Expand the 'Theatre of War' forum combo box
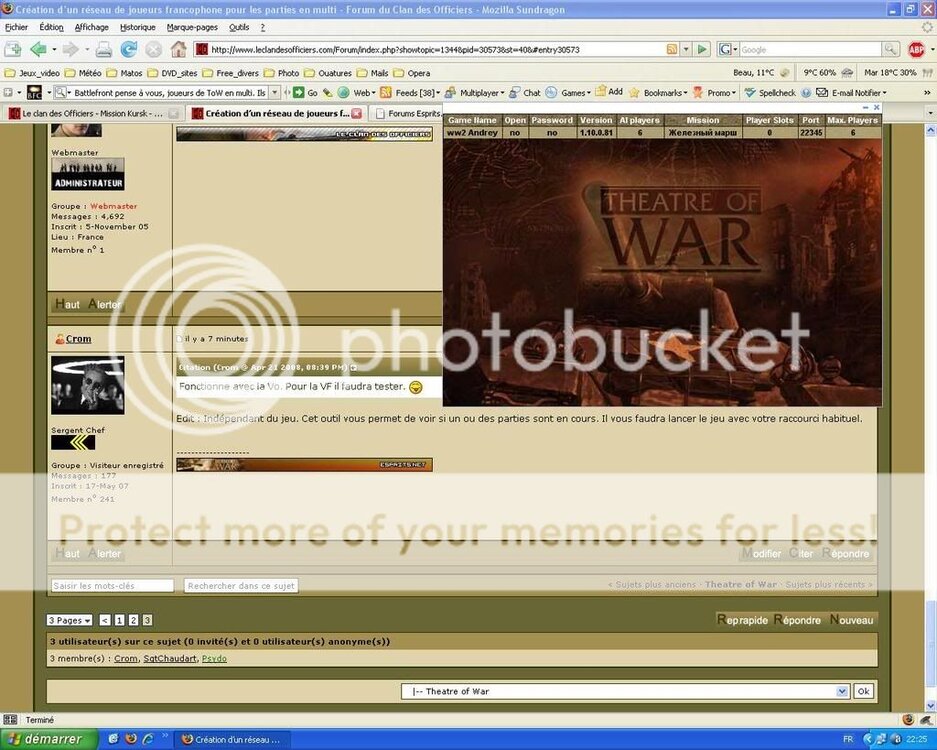This screenshot has width=937, height=750. [842, 691]
